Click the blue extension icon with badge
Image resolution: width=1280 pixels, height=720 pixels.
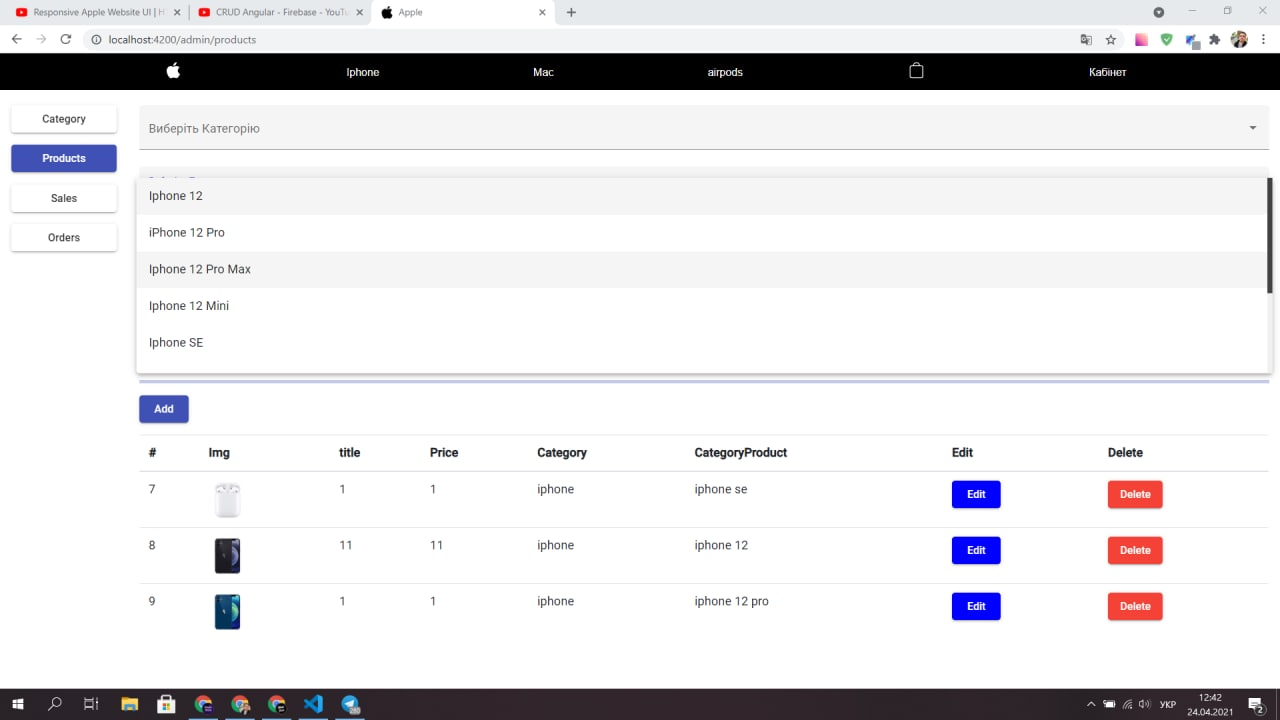click(x=1191, y=41)
